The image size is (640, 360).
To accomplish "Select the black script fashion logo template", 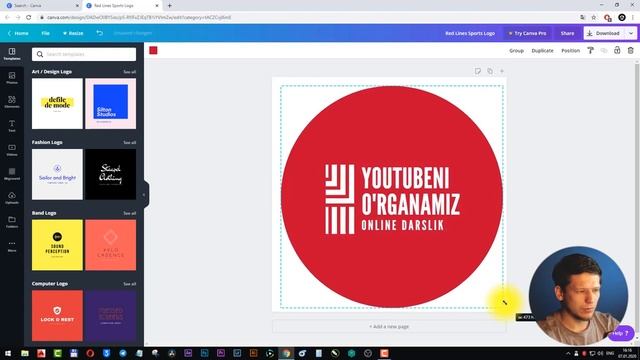I will point(111,174).
